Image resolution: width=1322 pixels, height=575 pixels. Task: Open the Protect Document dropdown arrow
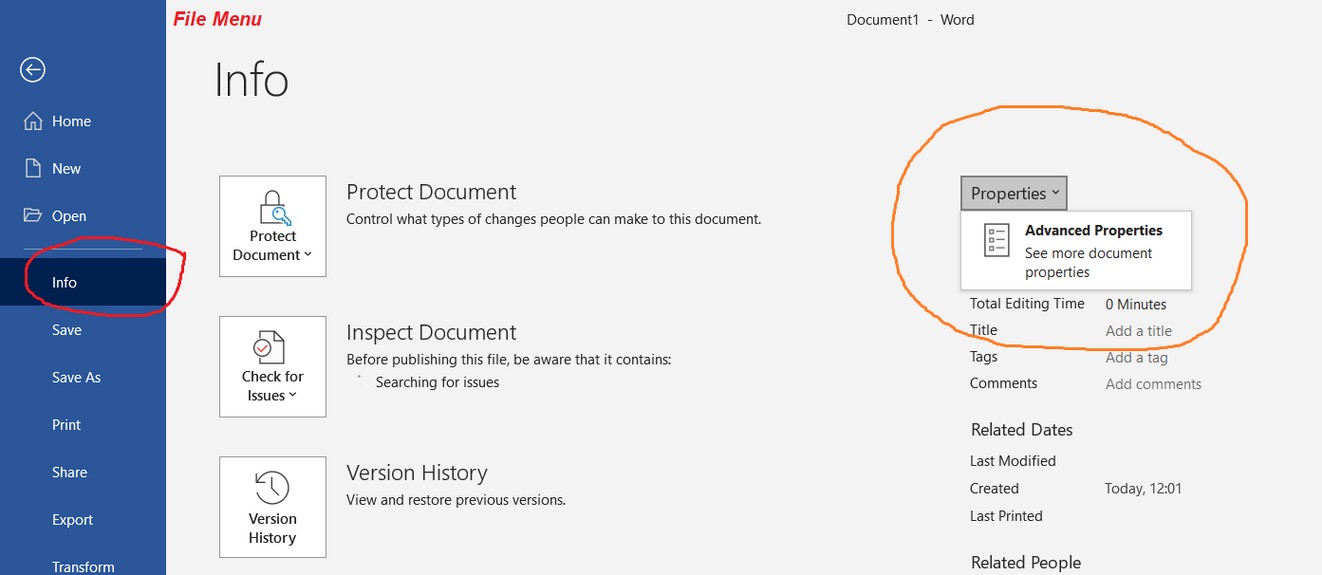pyautogui.click(x=308, y=255)
